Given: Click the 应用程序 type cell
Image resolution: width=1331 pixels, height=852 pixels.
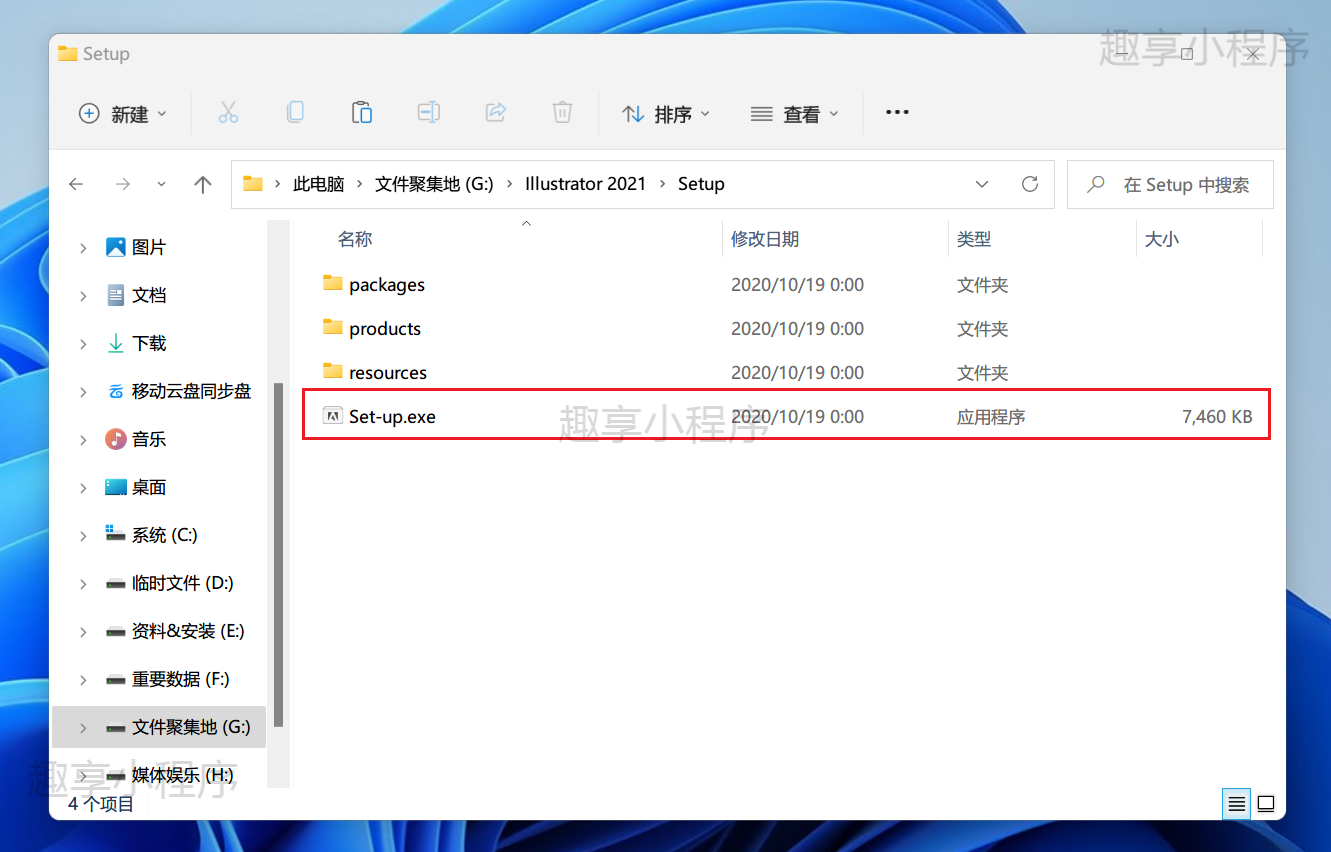Looking at the screenshot, I should 991,416.
